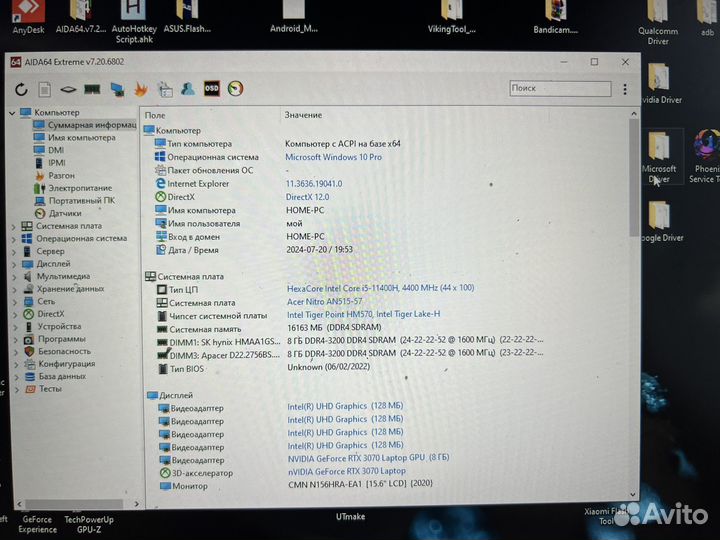The width and height of the screenshot is (720, 540).
Task: Open TechPowerUp GPU-Z desktop shortcut
Action: click(x=89, y=523)
